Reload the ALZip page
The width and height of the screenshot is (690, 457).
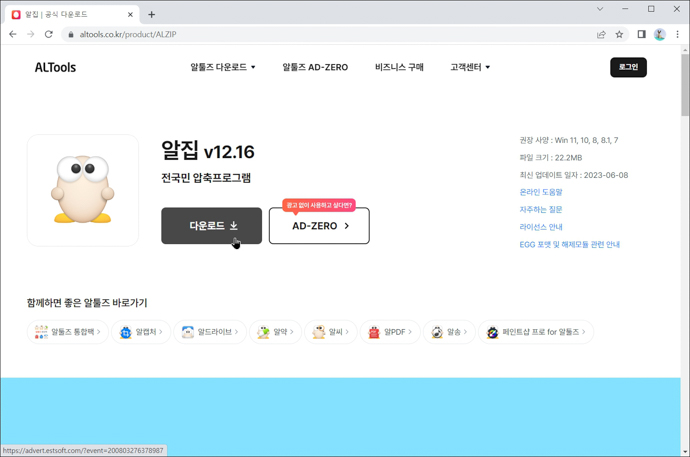coord(48,34)
